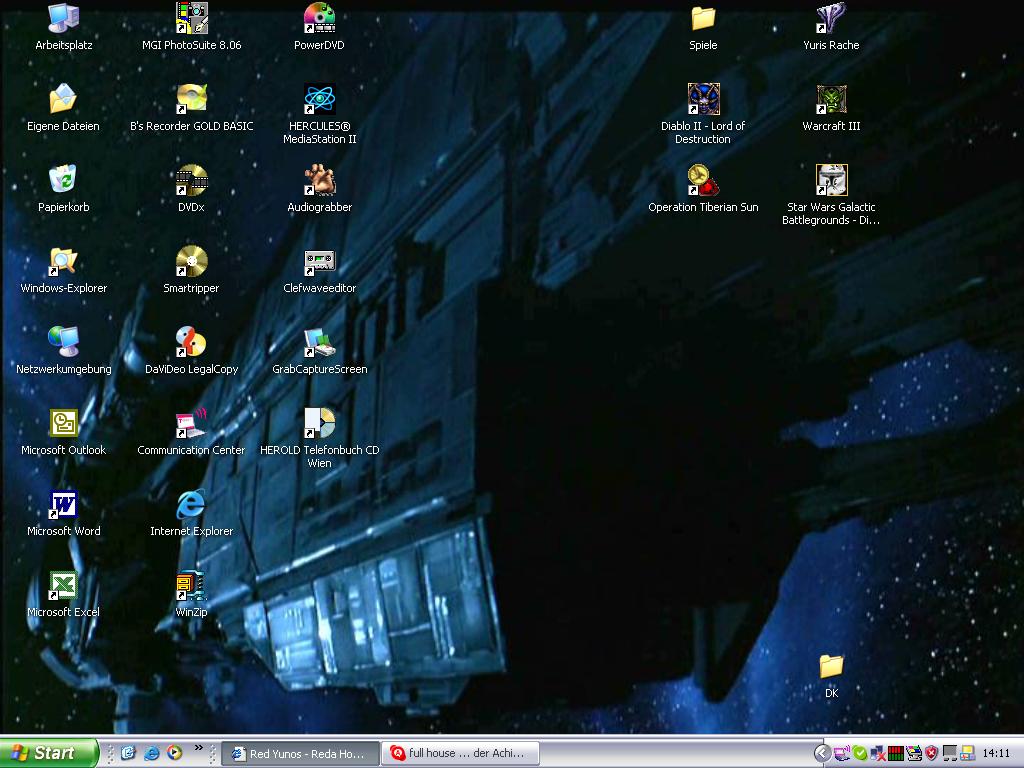Image resolution: width=1024 pixels, height=768 pixels.
Task: Click the Papierkorb recycle bin icon
Action: pos(63,180)
